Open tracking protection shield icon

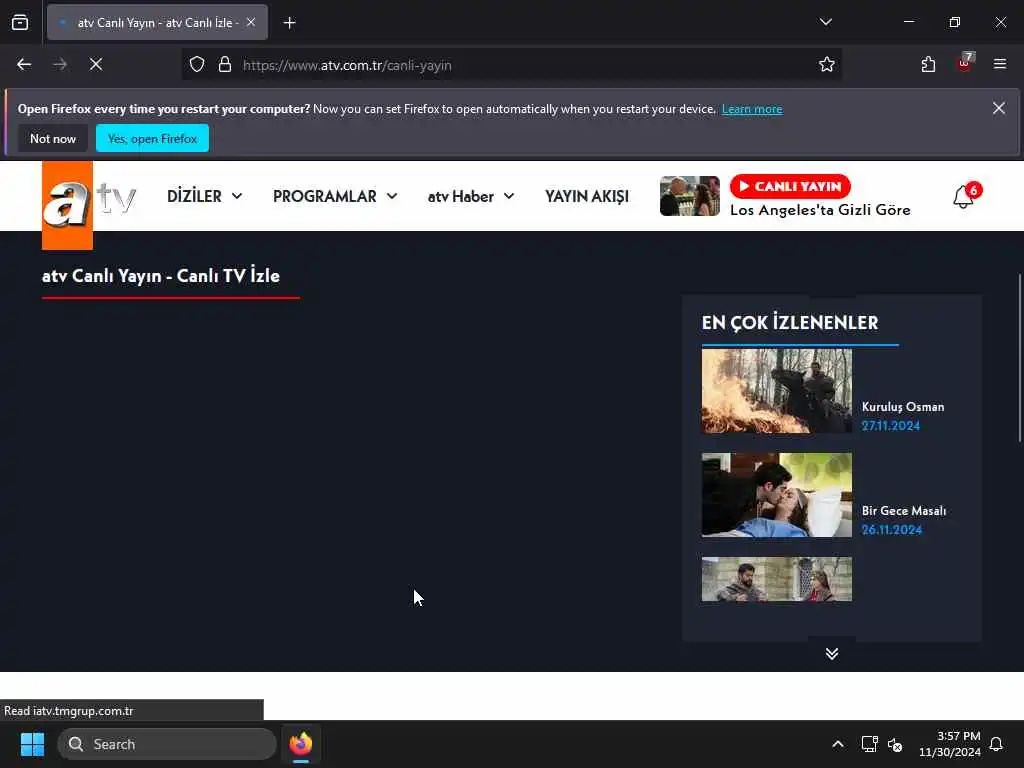(x=197, y=64)
